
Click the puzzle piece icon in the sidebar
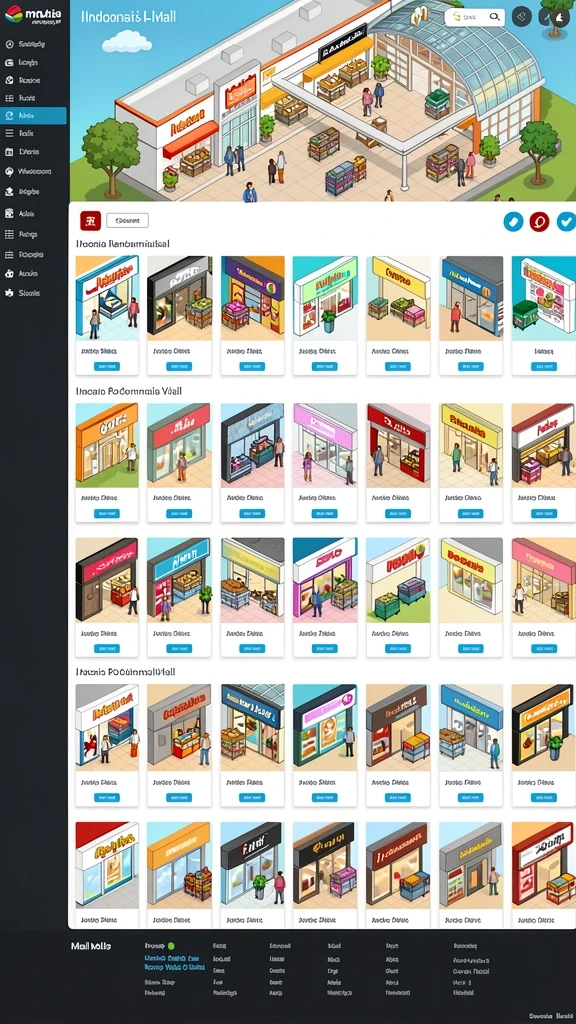9,293
